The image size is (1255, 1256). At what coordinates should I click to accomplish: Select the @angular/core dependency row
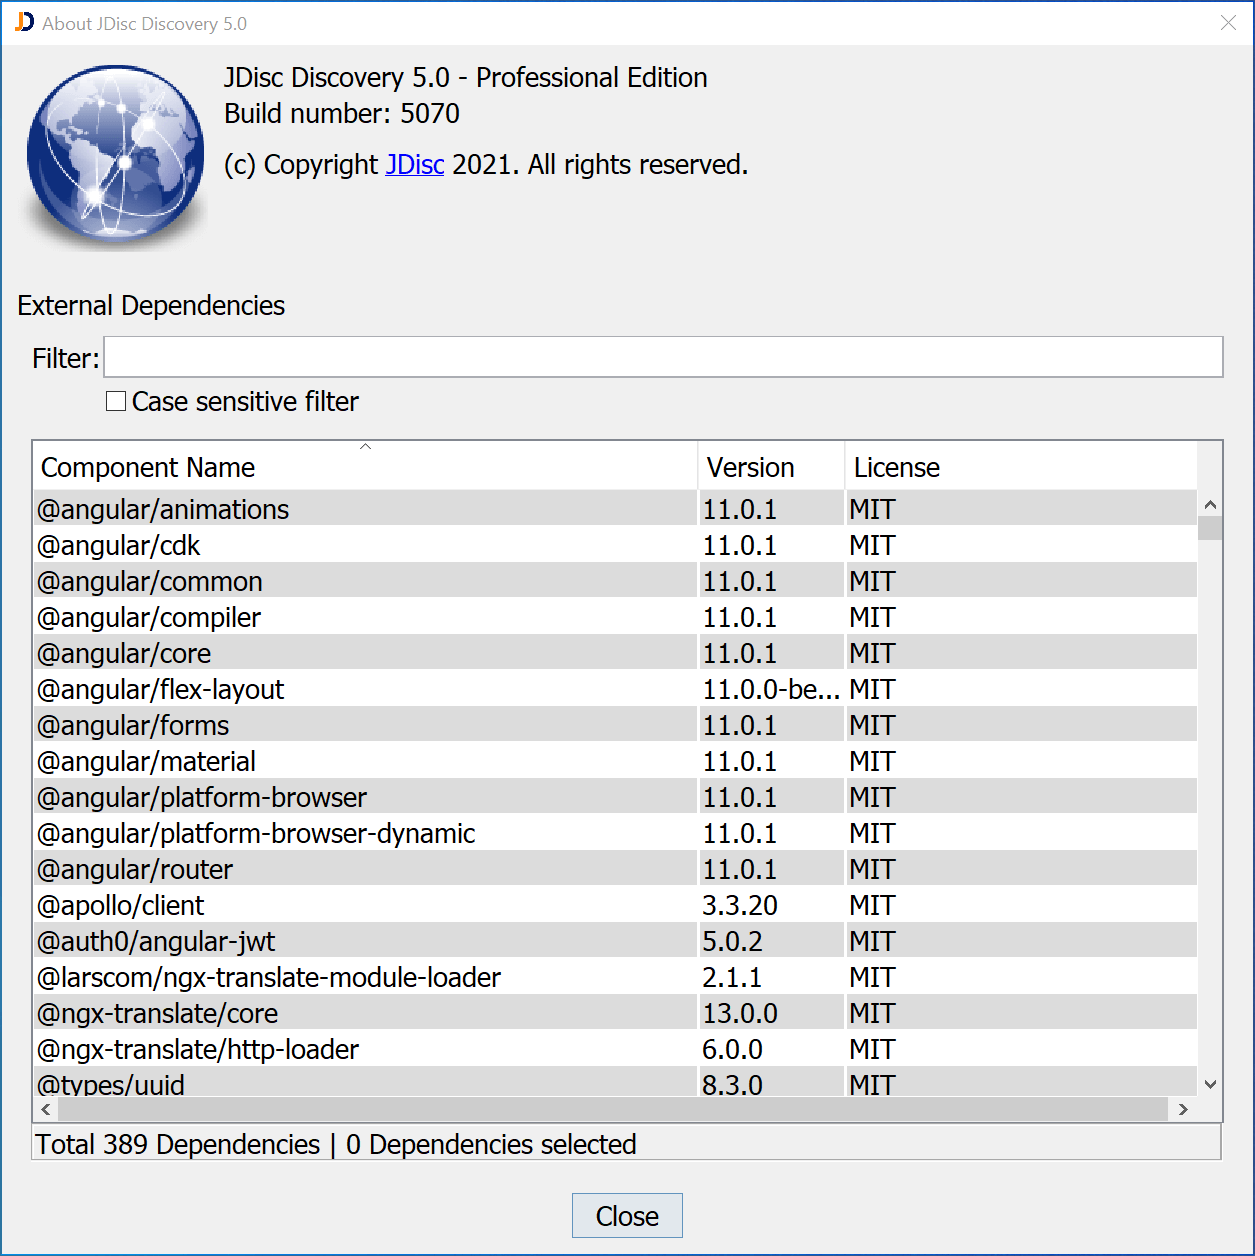click(x=300, y=652)
